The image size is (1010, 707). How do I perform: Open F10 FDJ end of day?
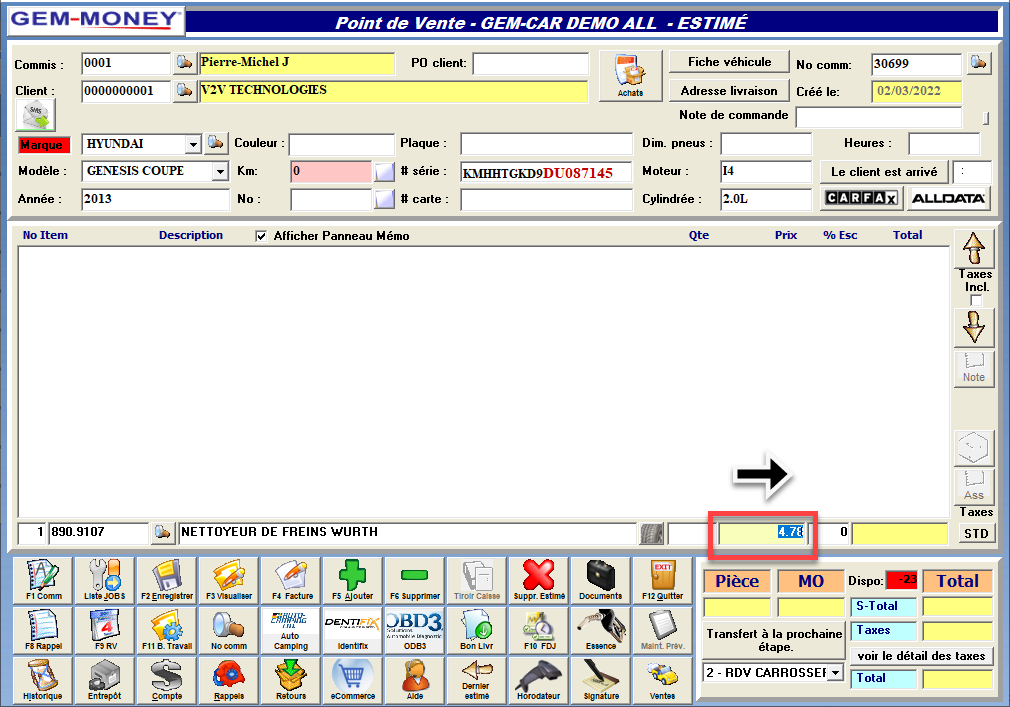coord(539,630)
